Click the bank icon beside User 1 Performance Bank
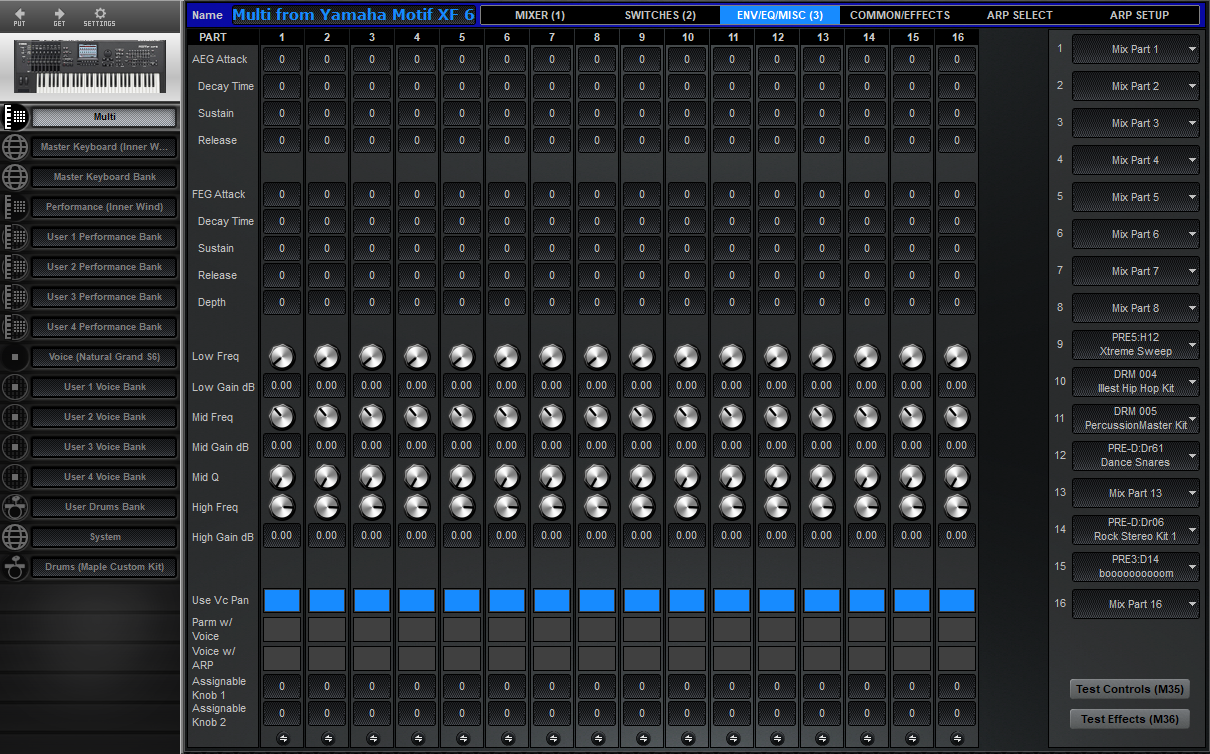 [x=14, y=237]
